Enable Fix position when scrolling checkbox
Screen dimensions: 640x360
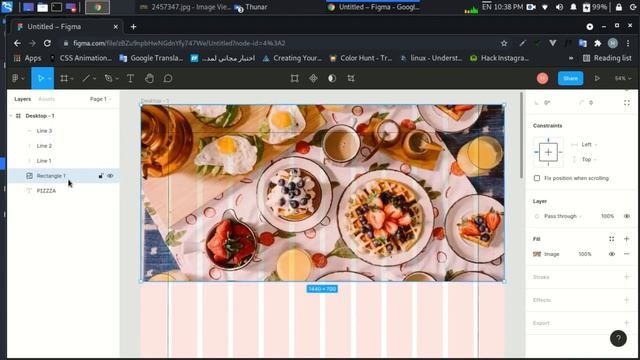coord(537,178)
